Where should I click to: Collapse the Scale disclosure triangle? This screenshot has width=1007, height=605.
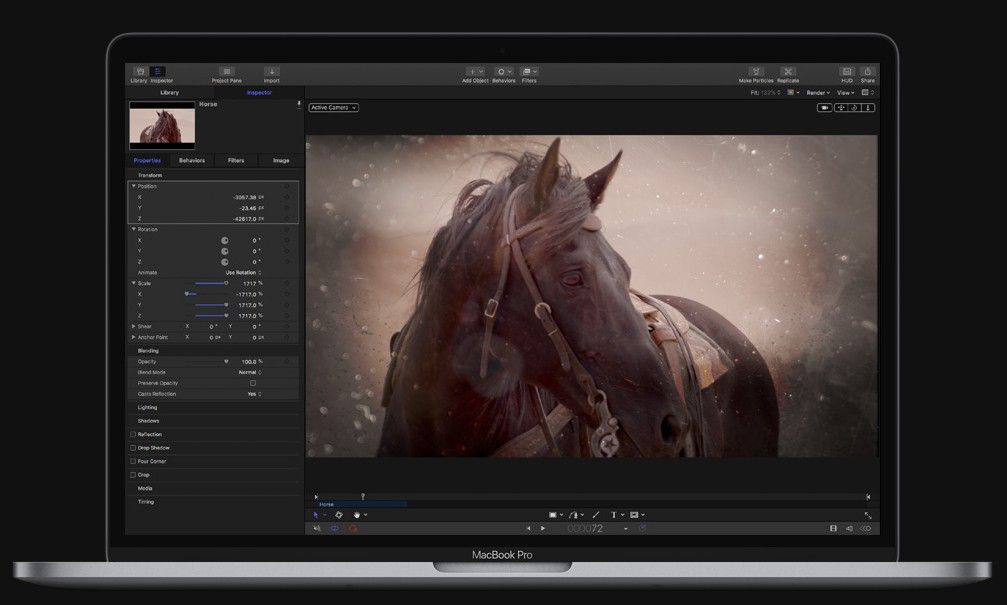point(134,283)
